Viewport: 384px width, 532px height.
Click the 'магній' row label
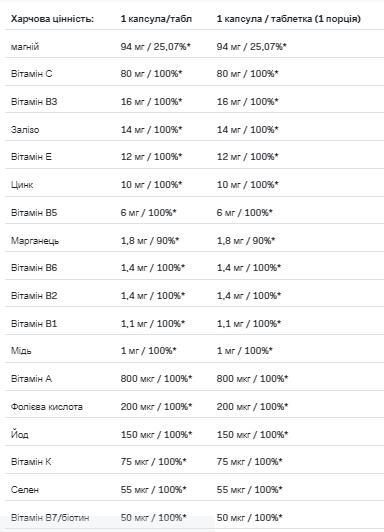(x=25, y=47)
